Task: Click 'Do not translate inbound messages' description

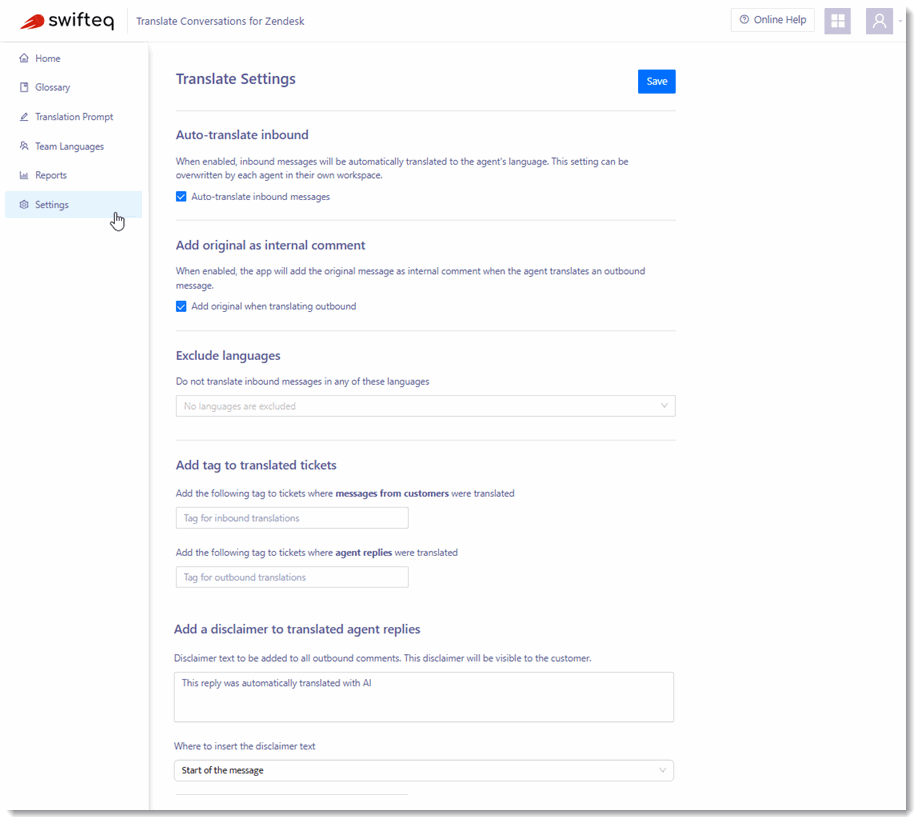Action: [x=302, y=382]
